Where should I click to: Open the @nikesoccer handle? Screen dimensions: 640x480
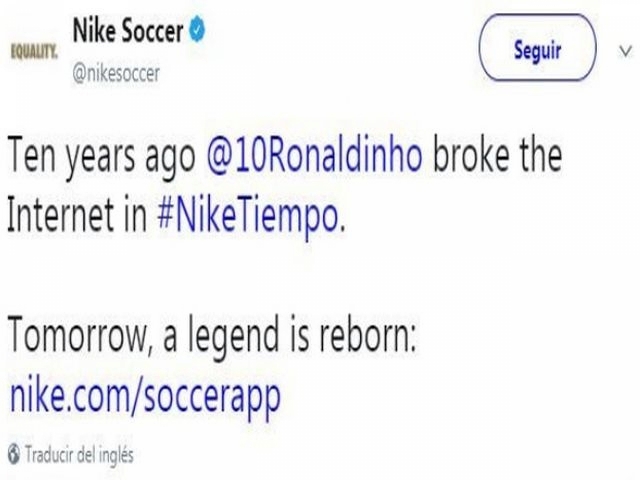(116, 73)
